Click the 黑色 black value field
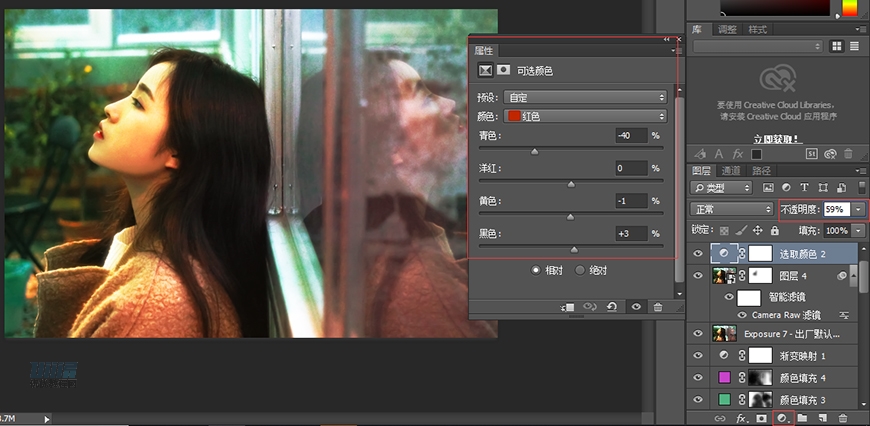The height and width of the screenshot is (426, 870). 631,234
